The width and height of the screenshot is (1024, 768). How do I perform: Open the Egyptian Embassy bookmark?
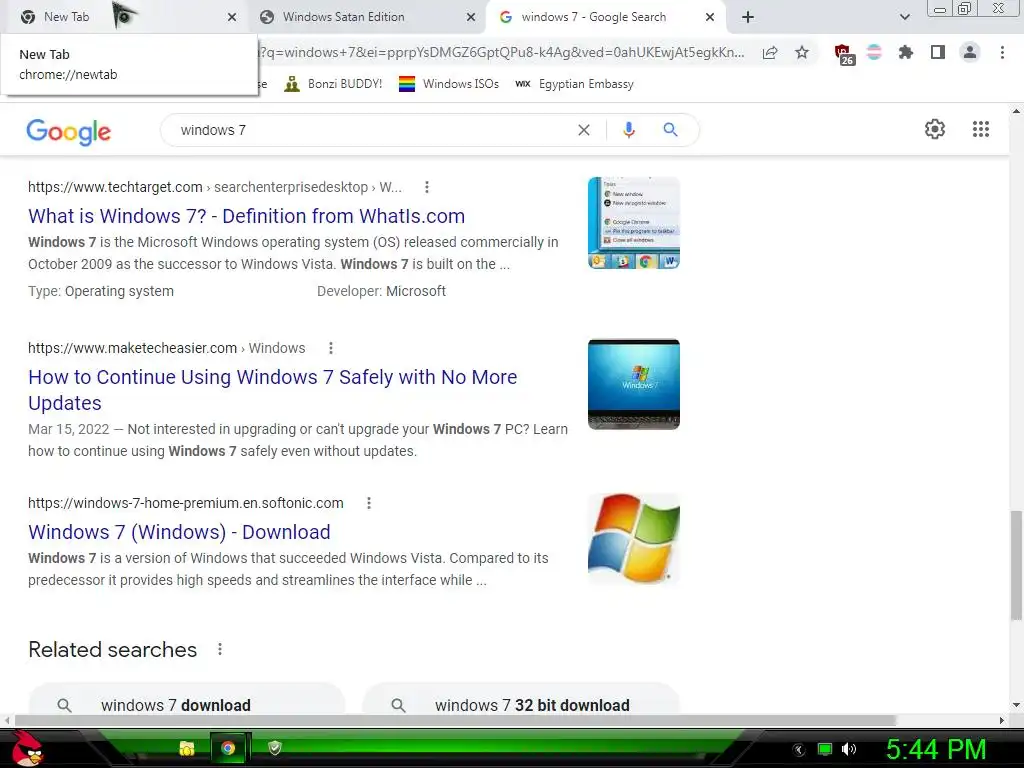574,84
